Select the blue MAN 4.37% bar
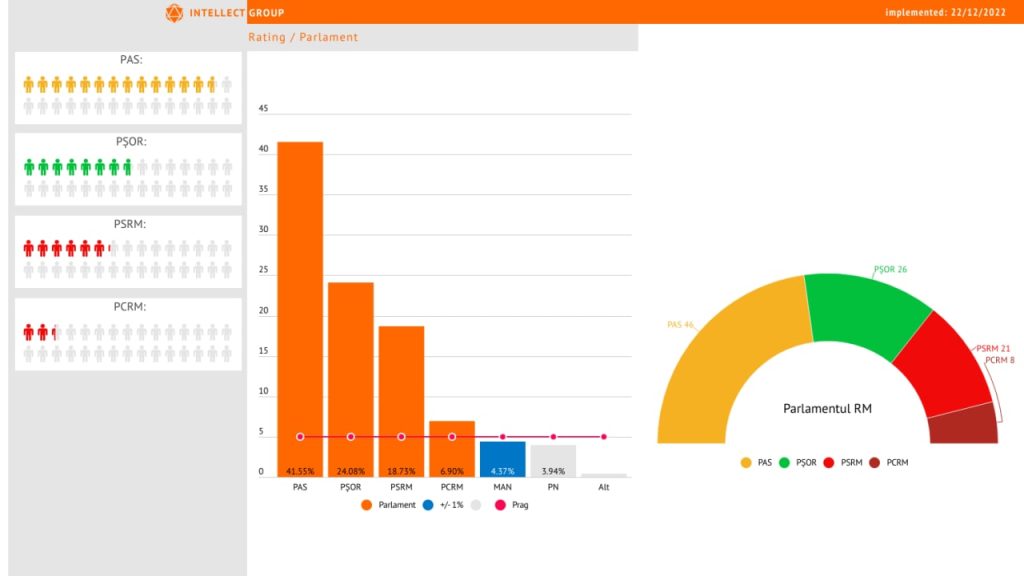Screen dimensions: 1024x576 pyautogui.click(x=502, y=459)
